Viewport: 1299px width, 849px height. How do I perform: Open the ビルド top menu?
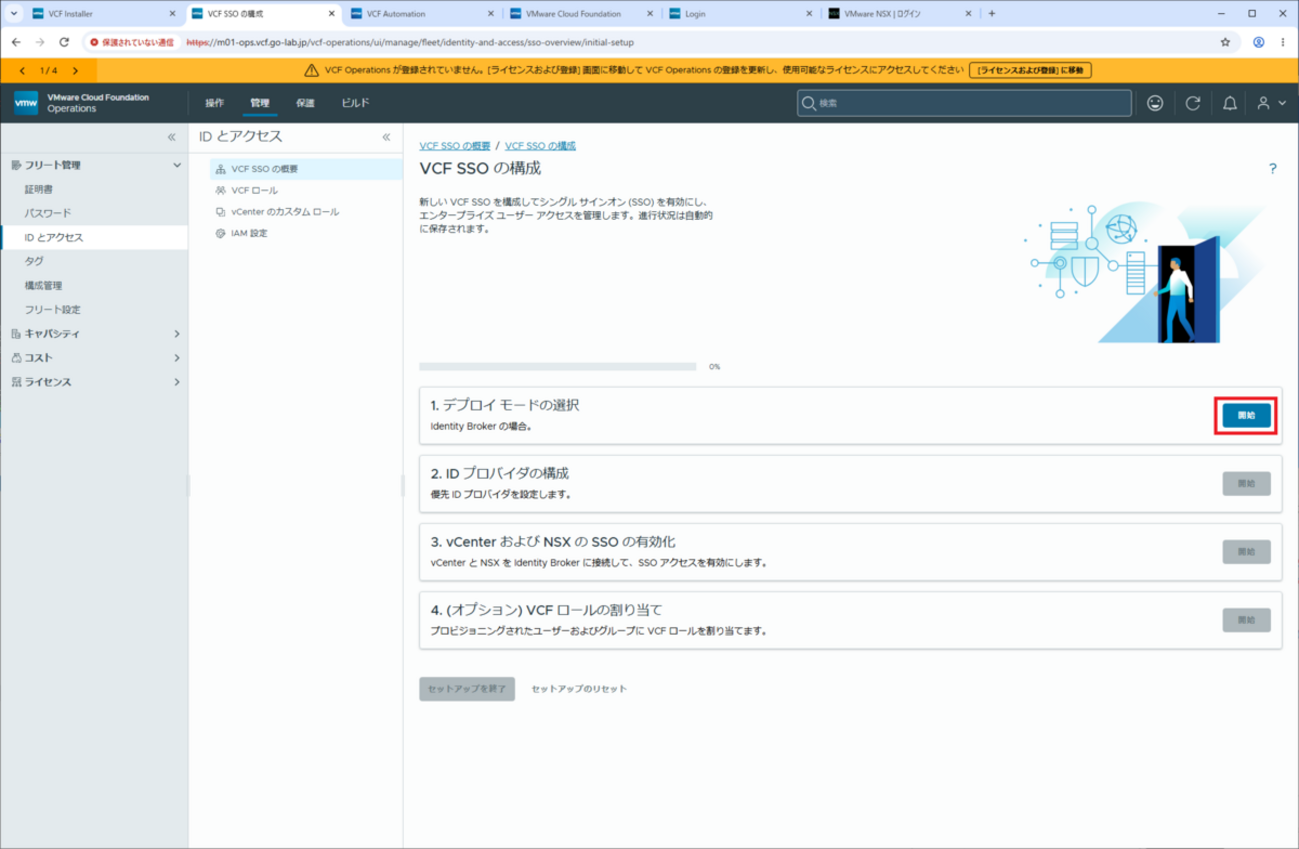coord(355,103)
